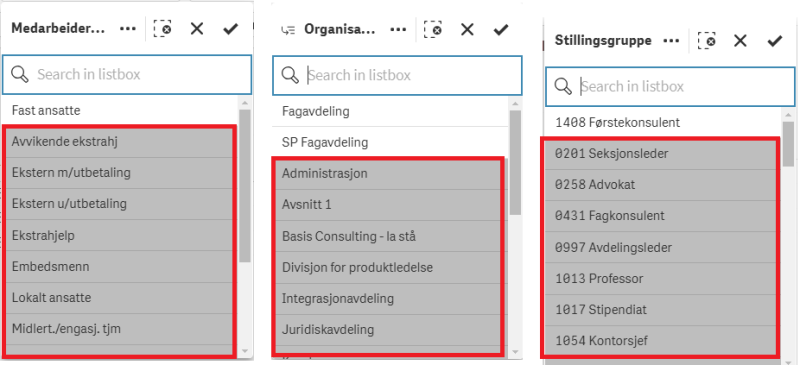This screenshot has height=365, width=800.
Task: Select Fast ansatte value
Action: tap(120, 110)
